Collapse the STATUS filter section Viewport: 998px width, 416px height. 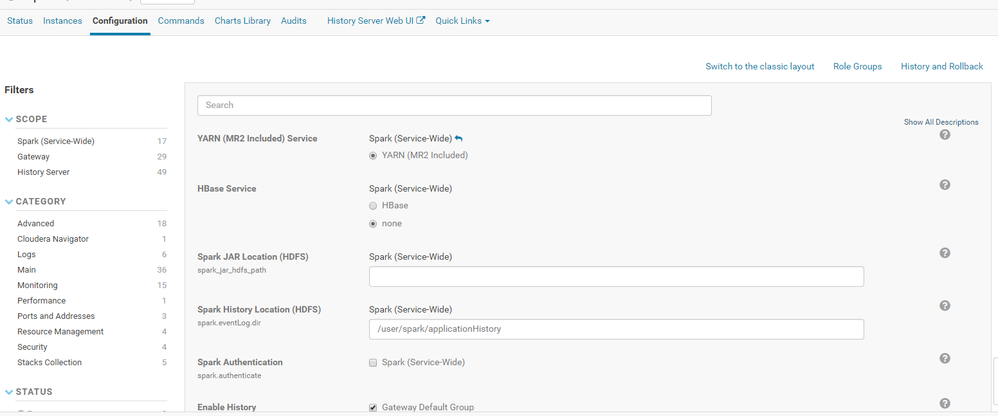[9, 392]
